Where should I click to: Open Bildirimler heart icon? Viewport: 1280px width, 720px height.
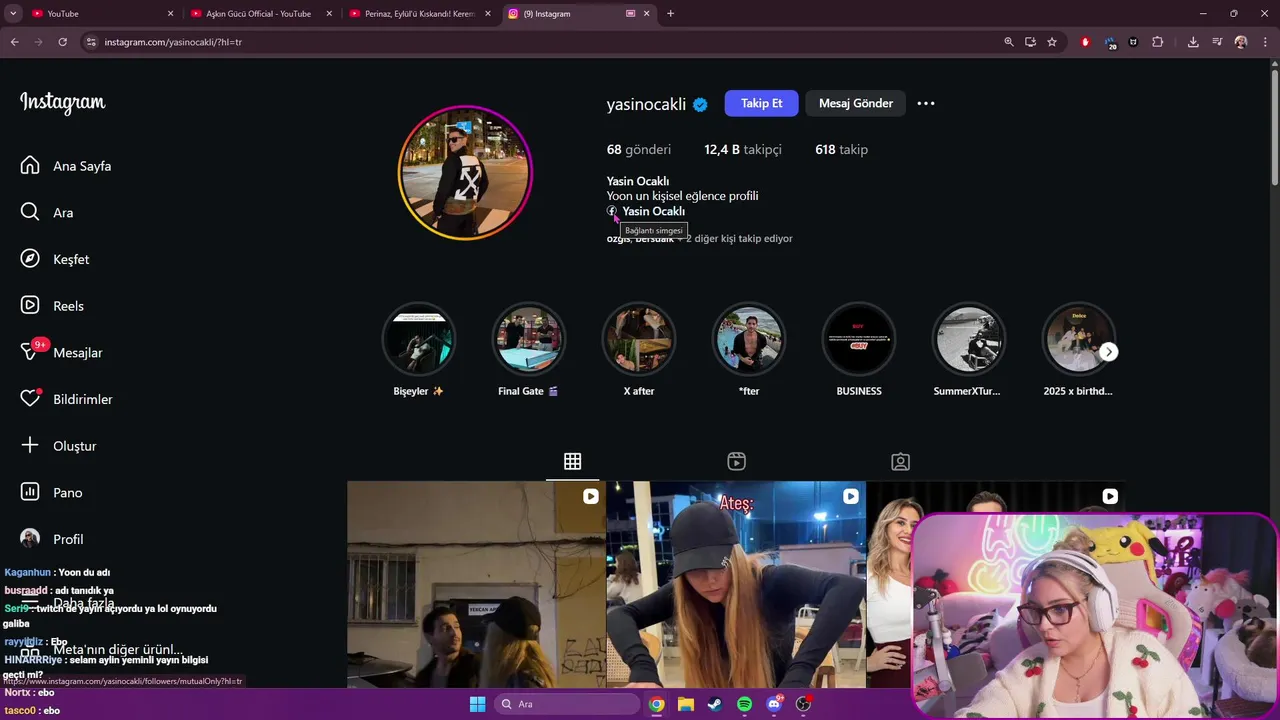30,399
